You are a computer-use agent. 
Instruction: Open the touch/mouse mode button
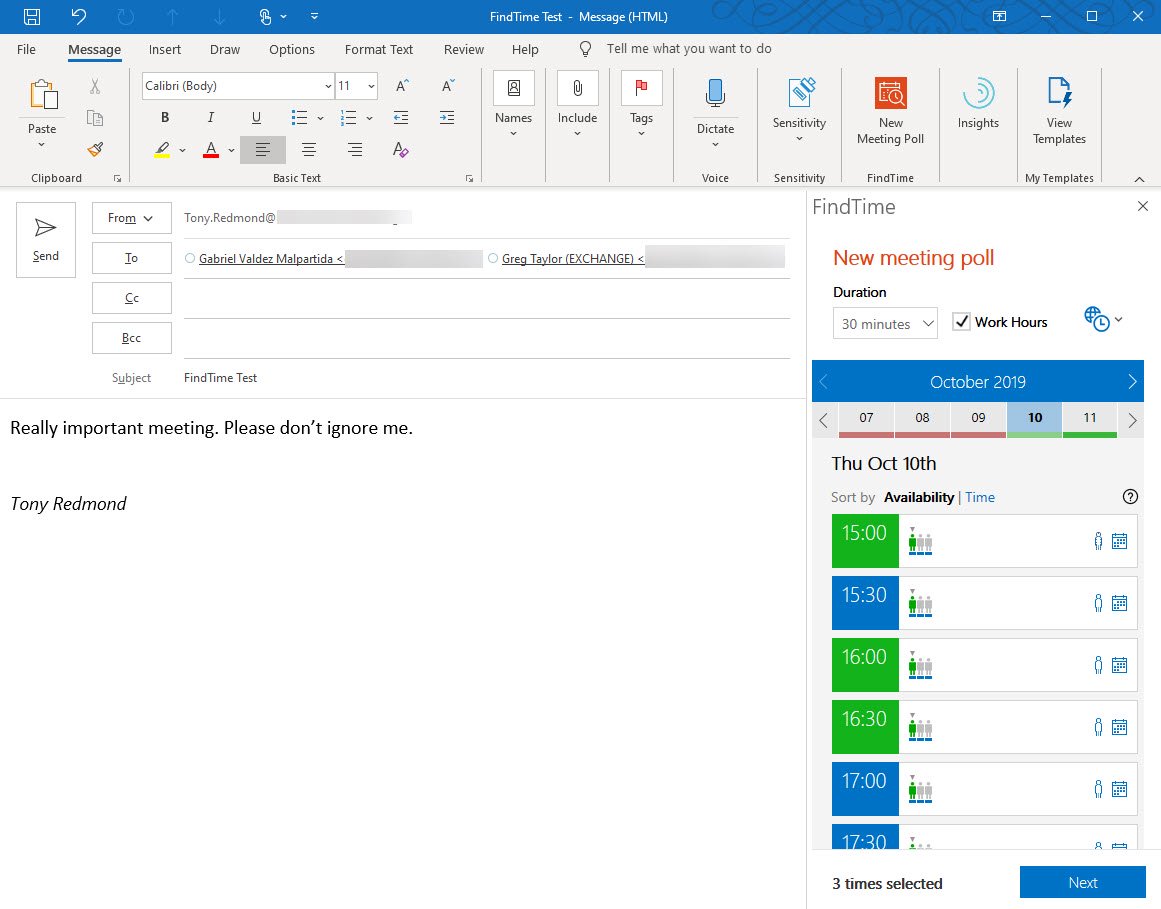[x=266, y=16]
